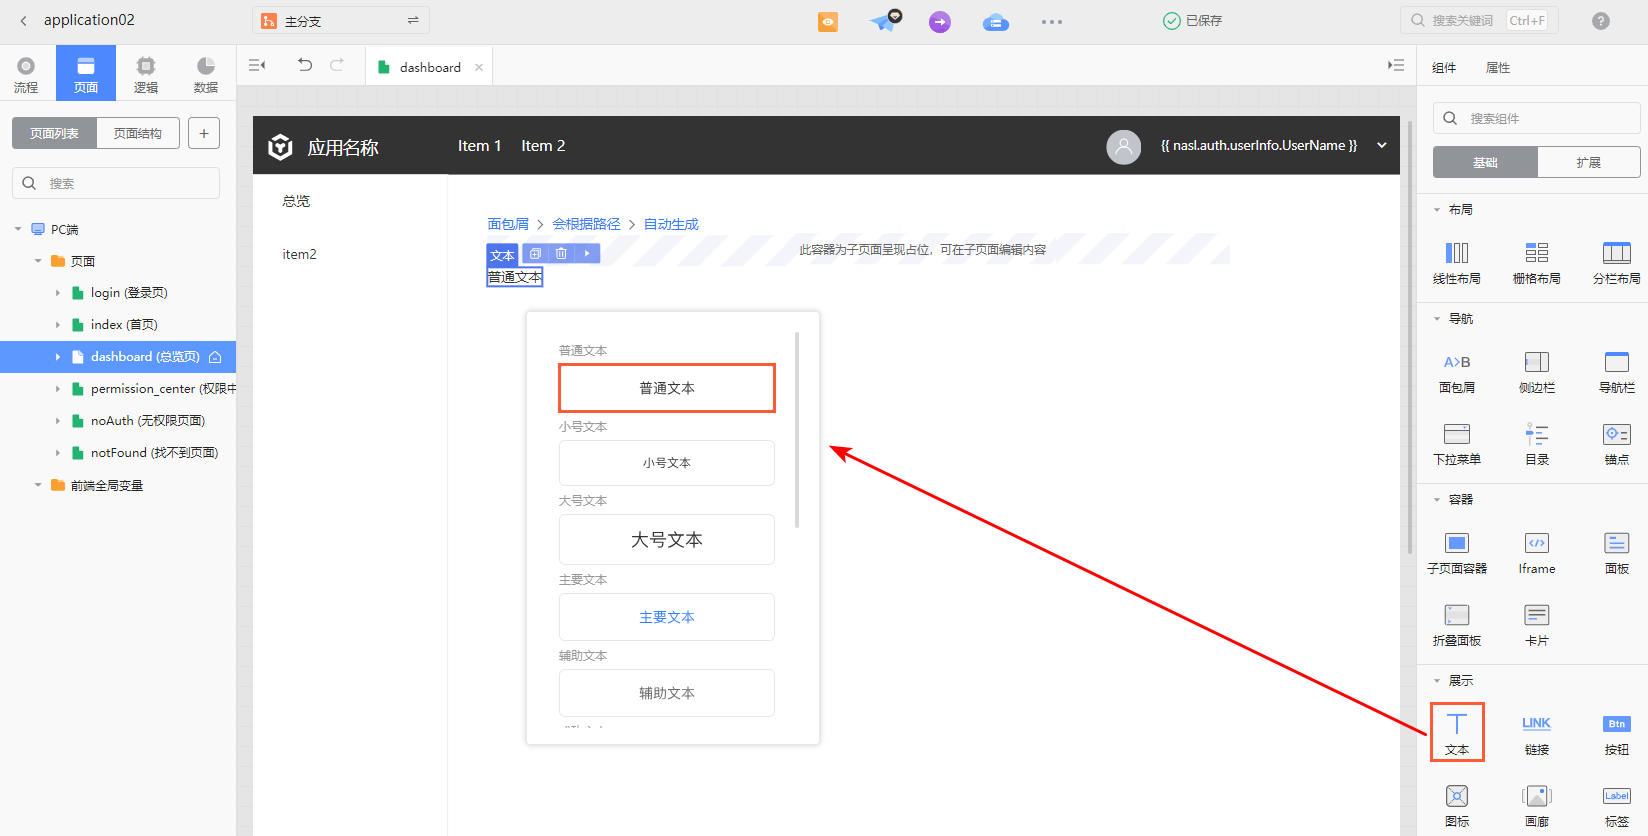This screenshot has width=1648, height=836.
Task: Select the 扩展 component category
Action: [x=1589, y=162]
